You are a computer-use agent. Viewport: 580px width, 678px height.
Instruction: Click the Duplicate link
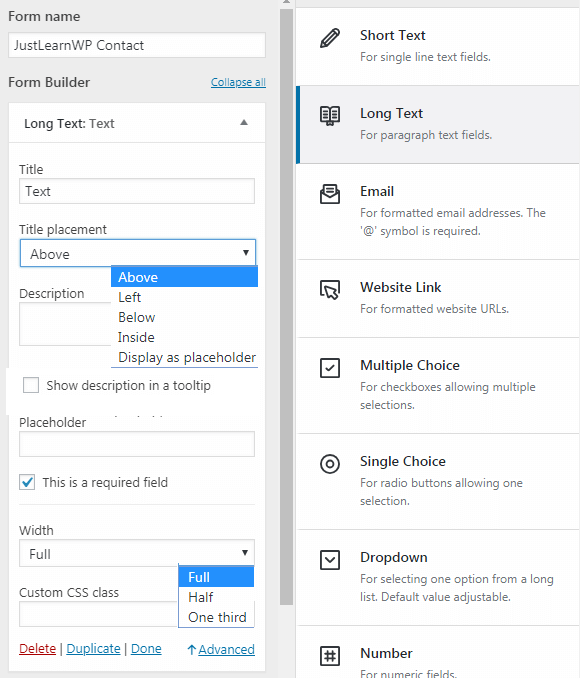pyautogui.click(x=93, y=649)
